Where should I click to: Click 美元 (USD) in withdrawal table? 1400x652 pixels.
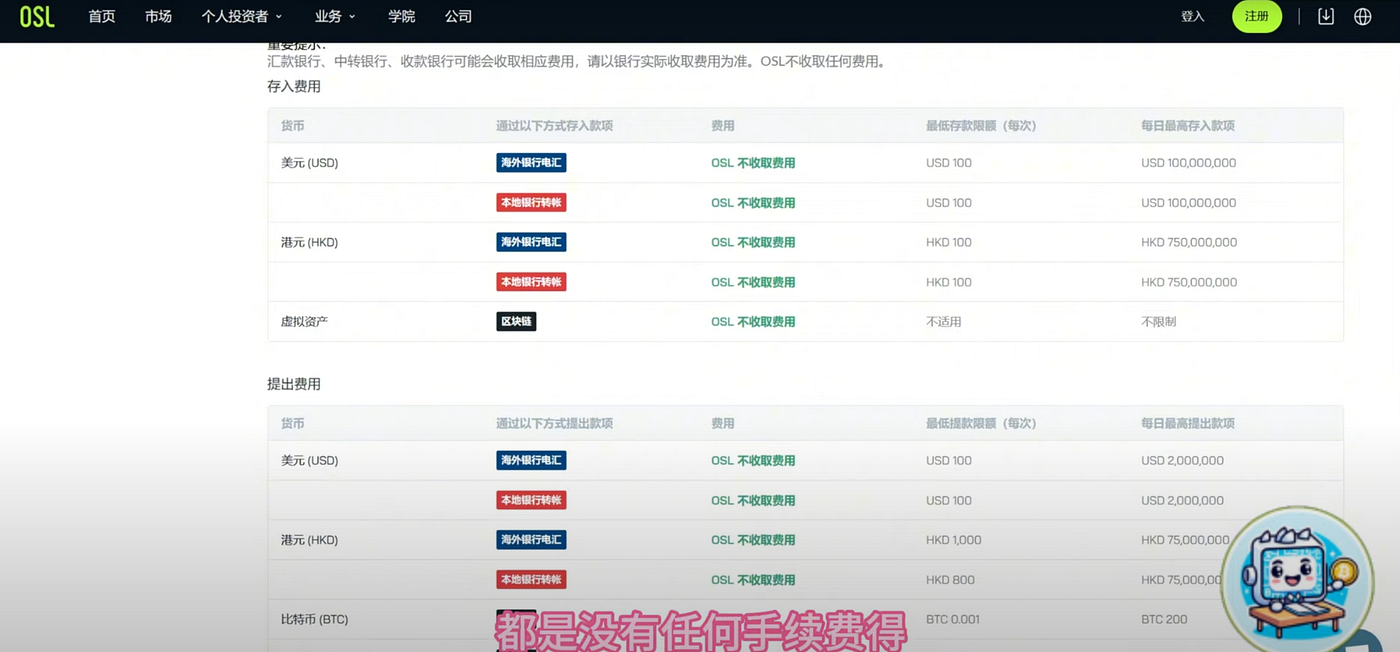click(x=310, y=461)
